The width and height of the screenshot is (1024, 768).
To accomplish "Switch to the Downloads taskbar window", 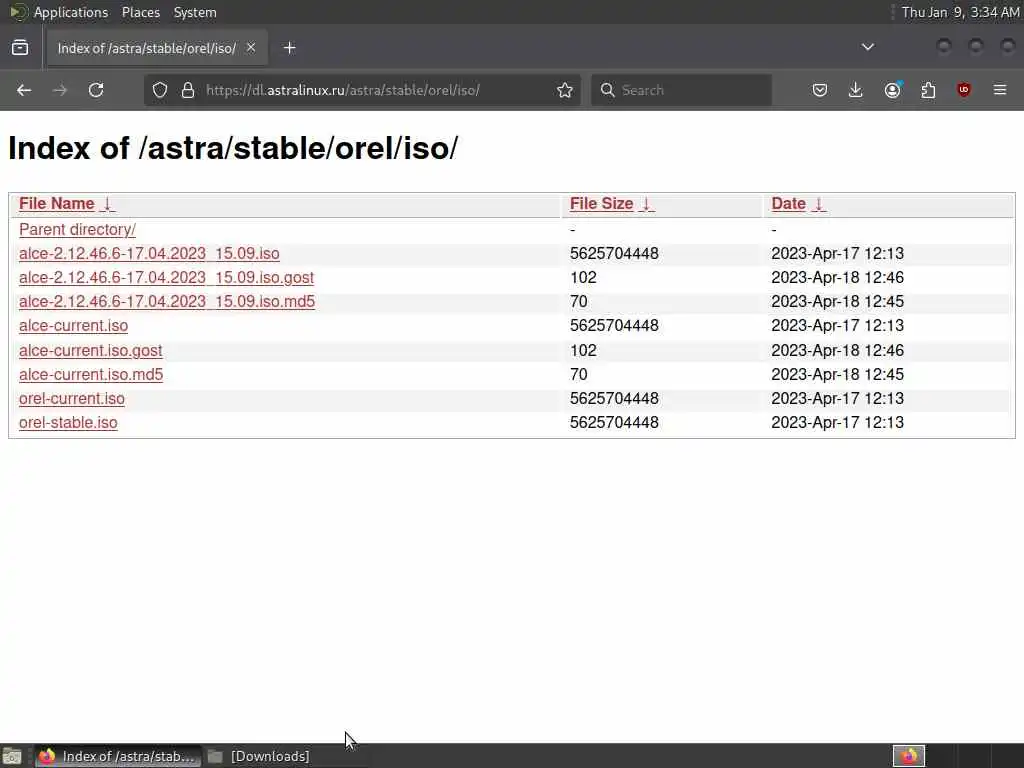I will (x=259, y=756).
